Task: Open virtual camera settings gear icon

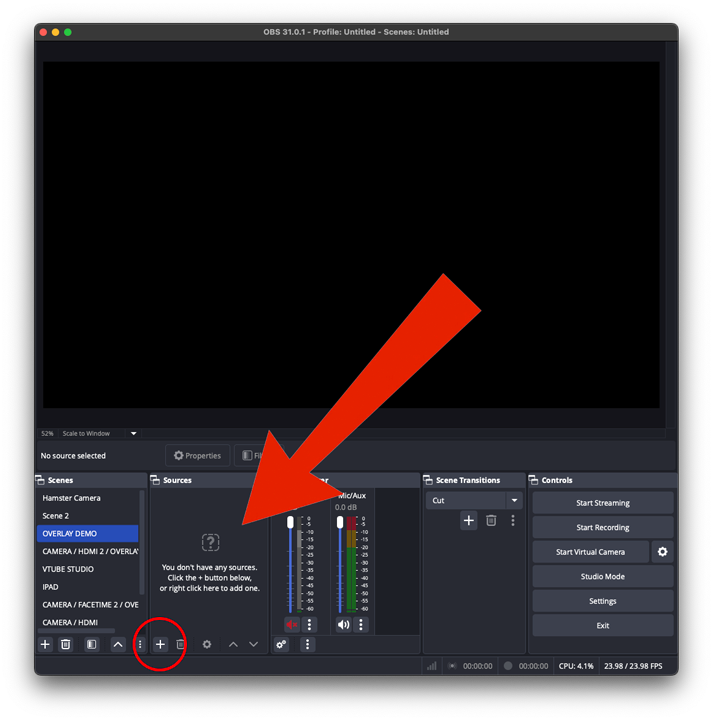Action: [662, 552]
